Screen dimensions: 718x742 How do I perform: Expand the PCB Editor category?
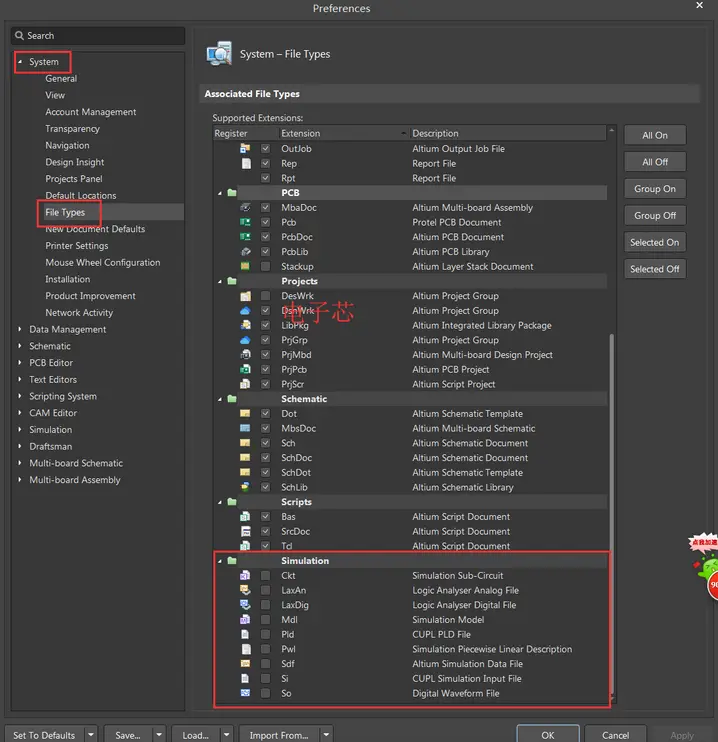pos(20,362)
